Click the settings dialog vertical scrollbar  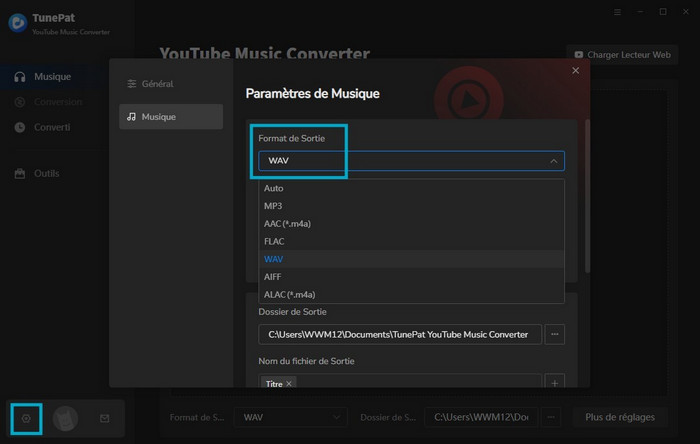tap(588, 196)
